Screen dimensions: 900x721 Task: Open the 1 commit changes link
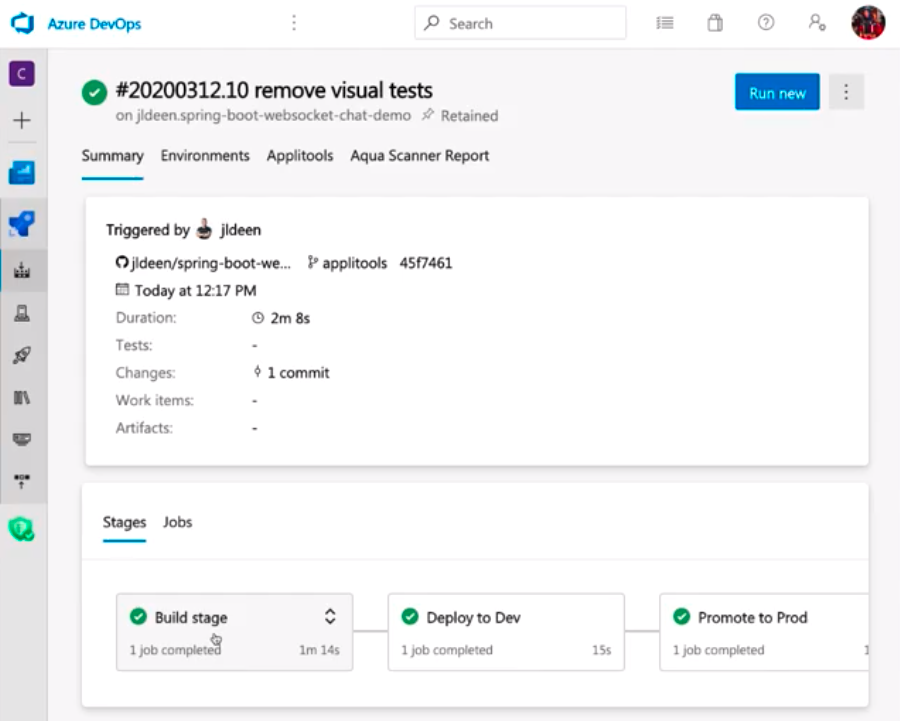[297, 373]
